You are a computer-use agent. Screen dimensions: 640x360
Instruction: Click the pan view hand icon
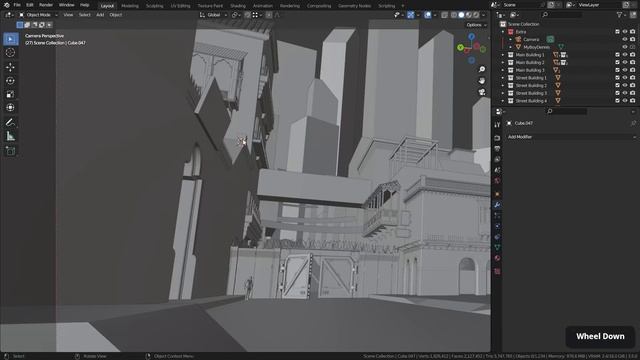(x=482, y=80)
